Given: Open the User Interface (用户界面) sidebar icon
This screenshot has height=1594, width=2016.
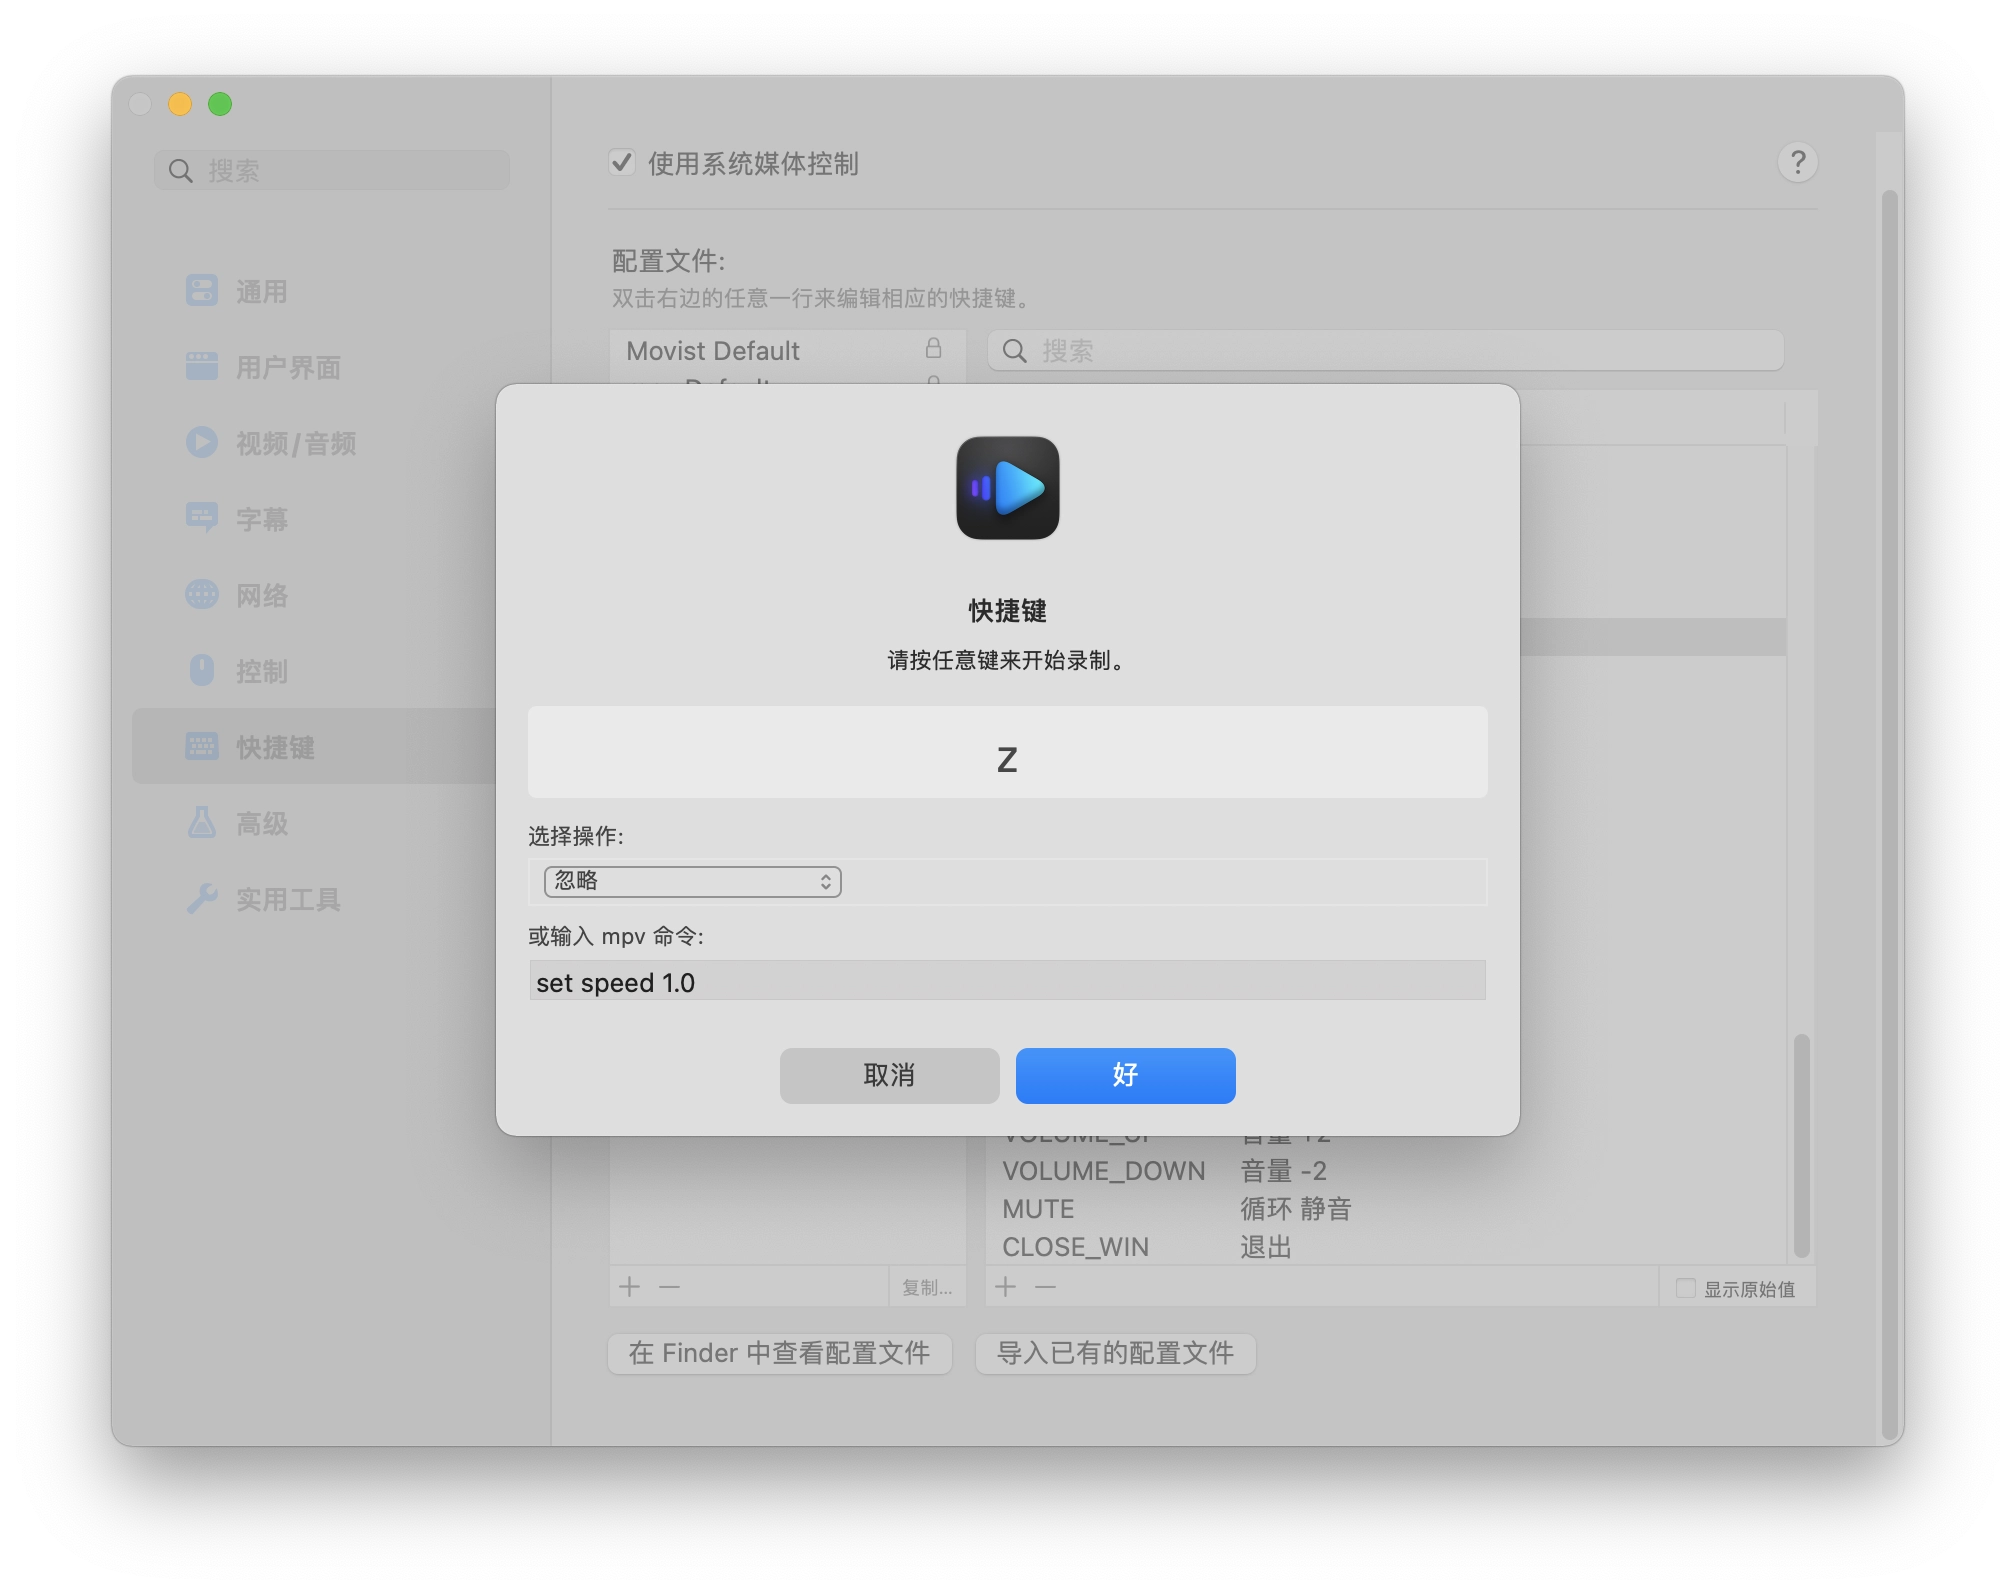Looking at the screenshot, I should coord(202,367).
